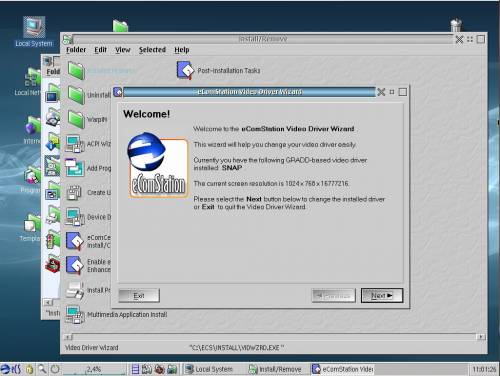This screenshot has height=376, width=500.
Task: Select the Add Programs icon
Action: (x=75, y=168)
